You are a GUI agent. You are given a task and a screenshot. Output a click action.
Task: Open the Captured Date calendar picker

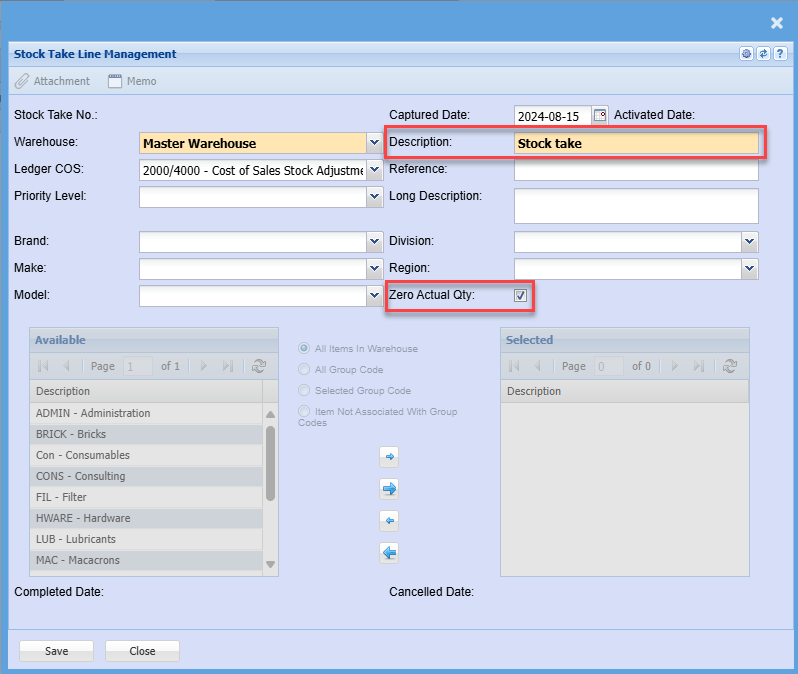tap(600, 116)
